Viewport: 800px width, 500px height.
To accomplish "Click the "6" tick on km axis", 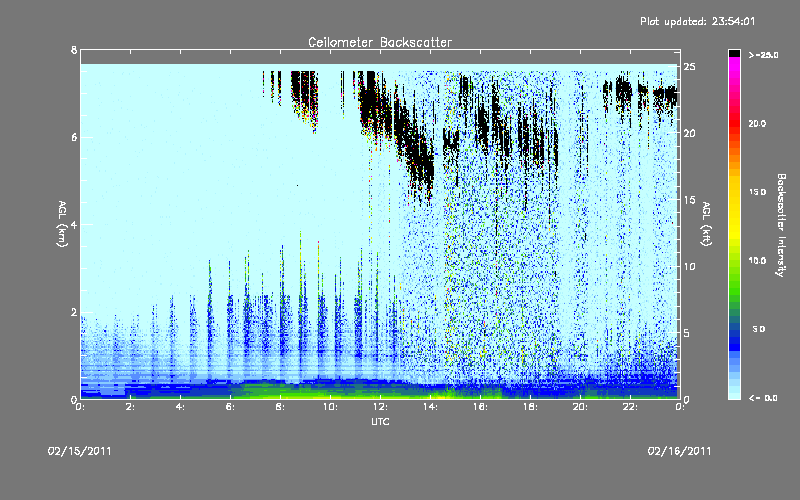I will (x=74, y=137).
